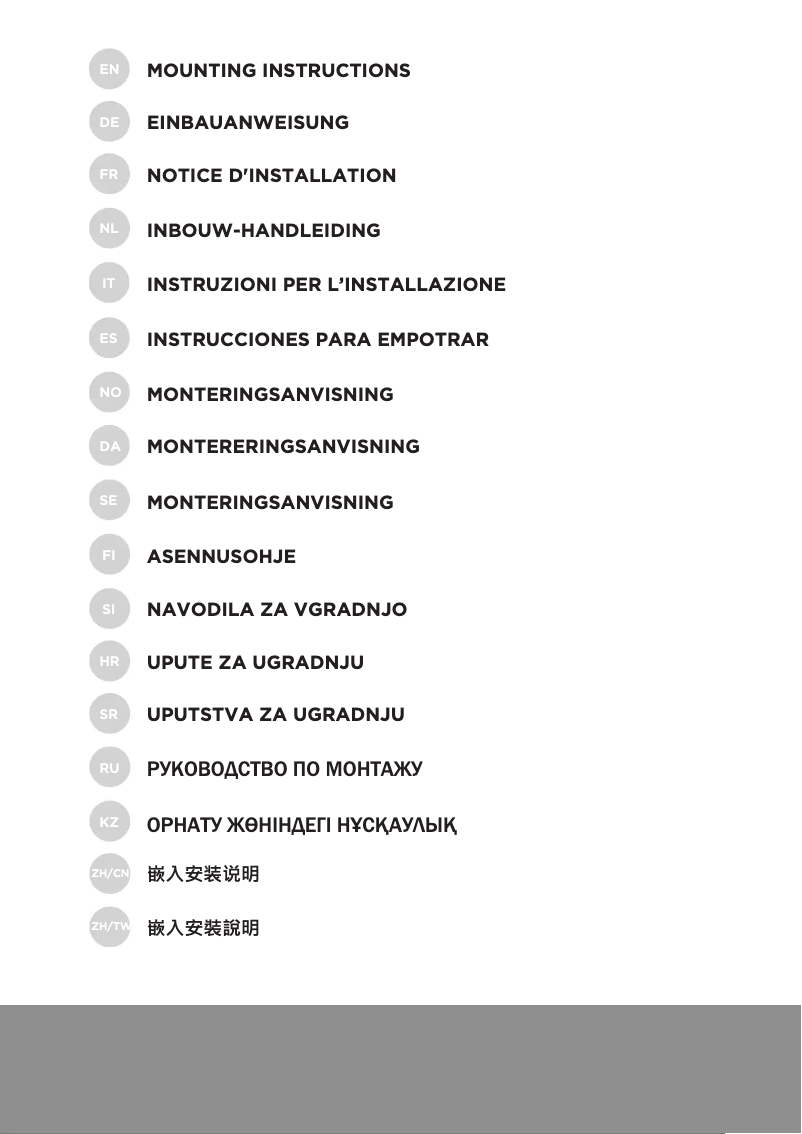Click the NL language badge
This screenshot has width=802, height=1134.
point(109,230)
